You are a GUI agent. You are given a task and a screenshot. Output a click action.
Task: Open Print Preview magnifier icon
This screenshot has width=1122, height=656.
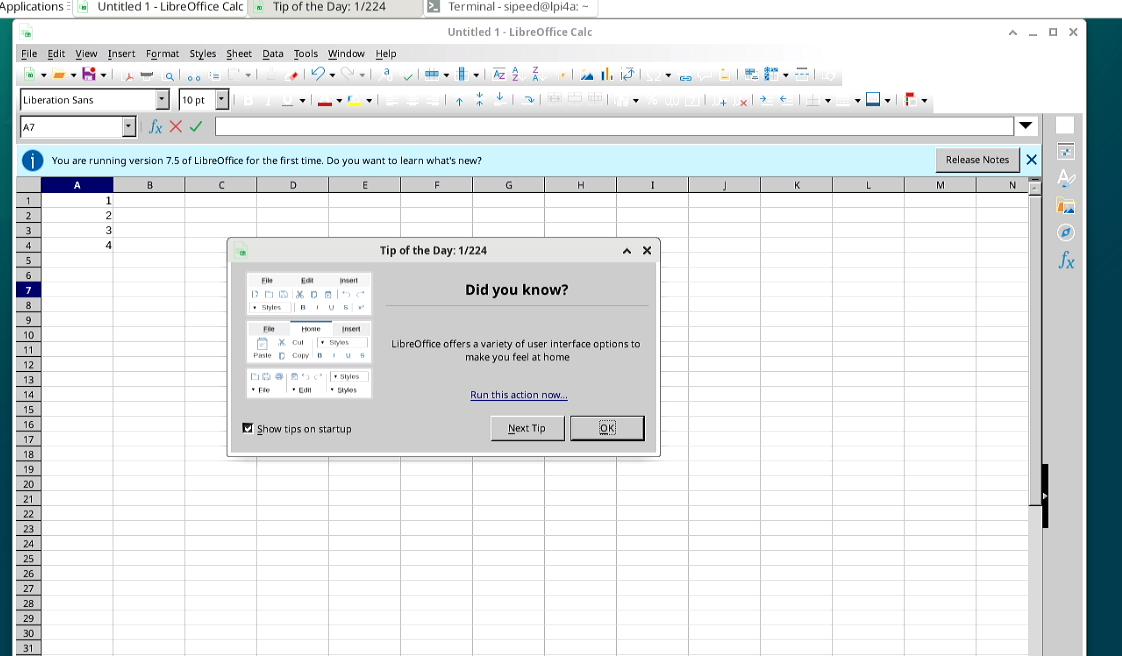click(x=169, y=76)
